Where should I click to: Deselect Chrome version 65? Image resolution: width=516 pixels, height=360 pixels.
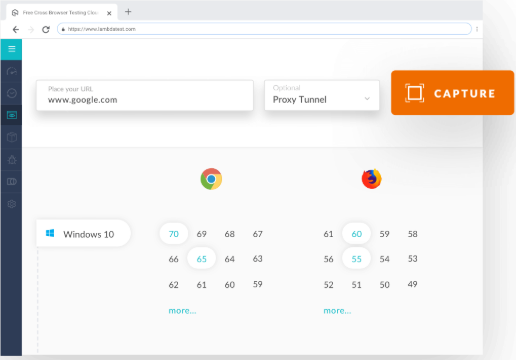(201, 259)
